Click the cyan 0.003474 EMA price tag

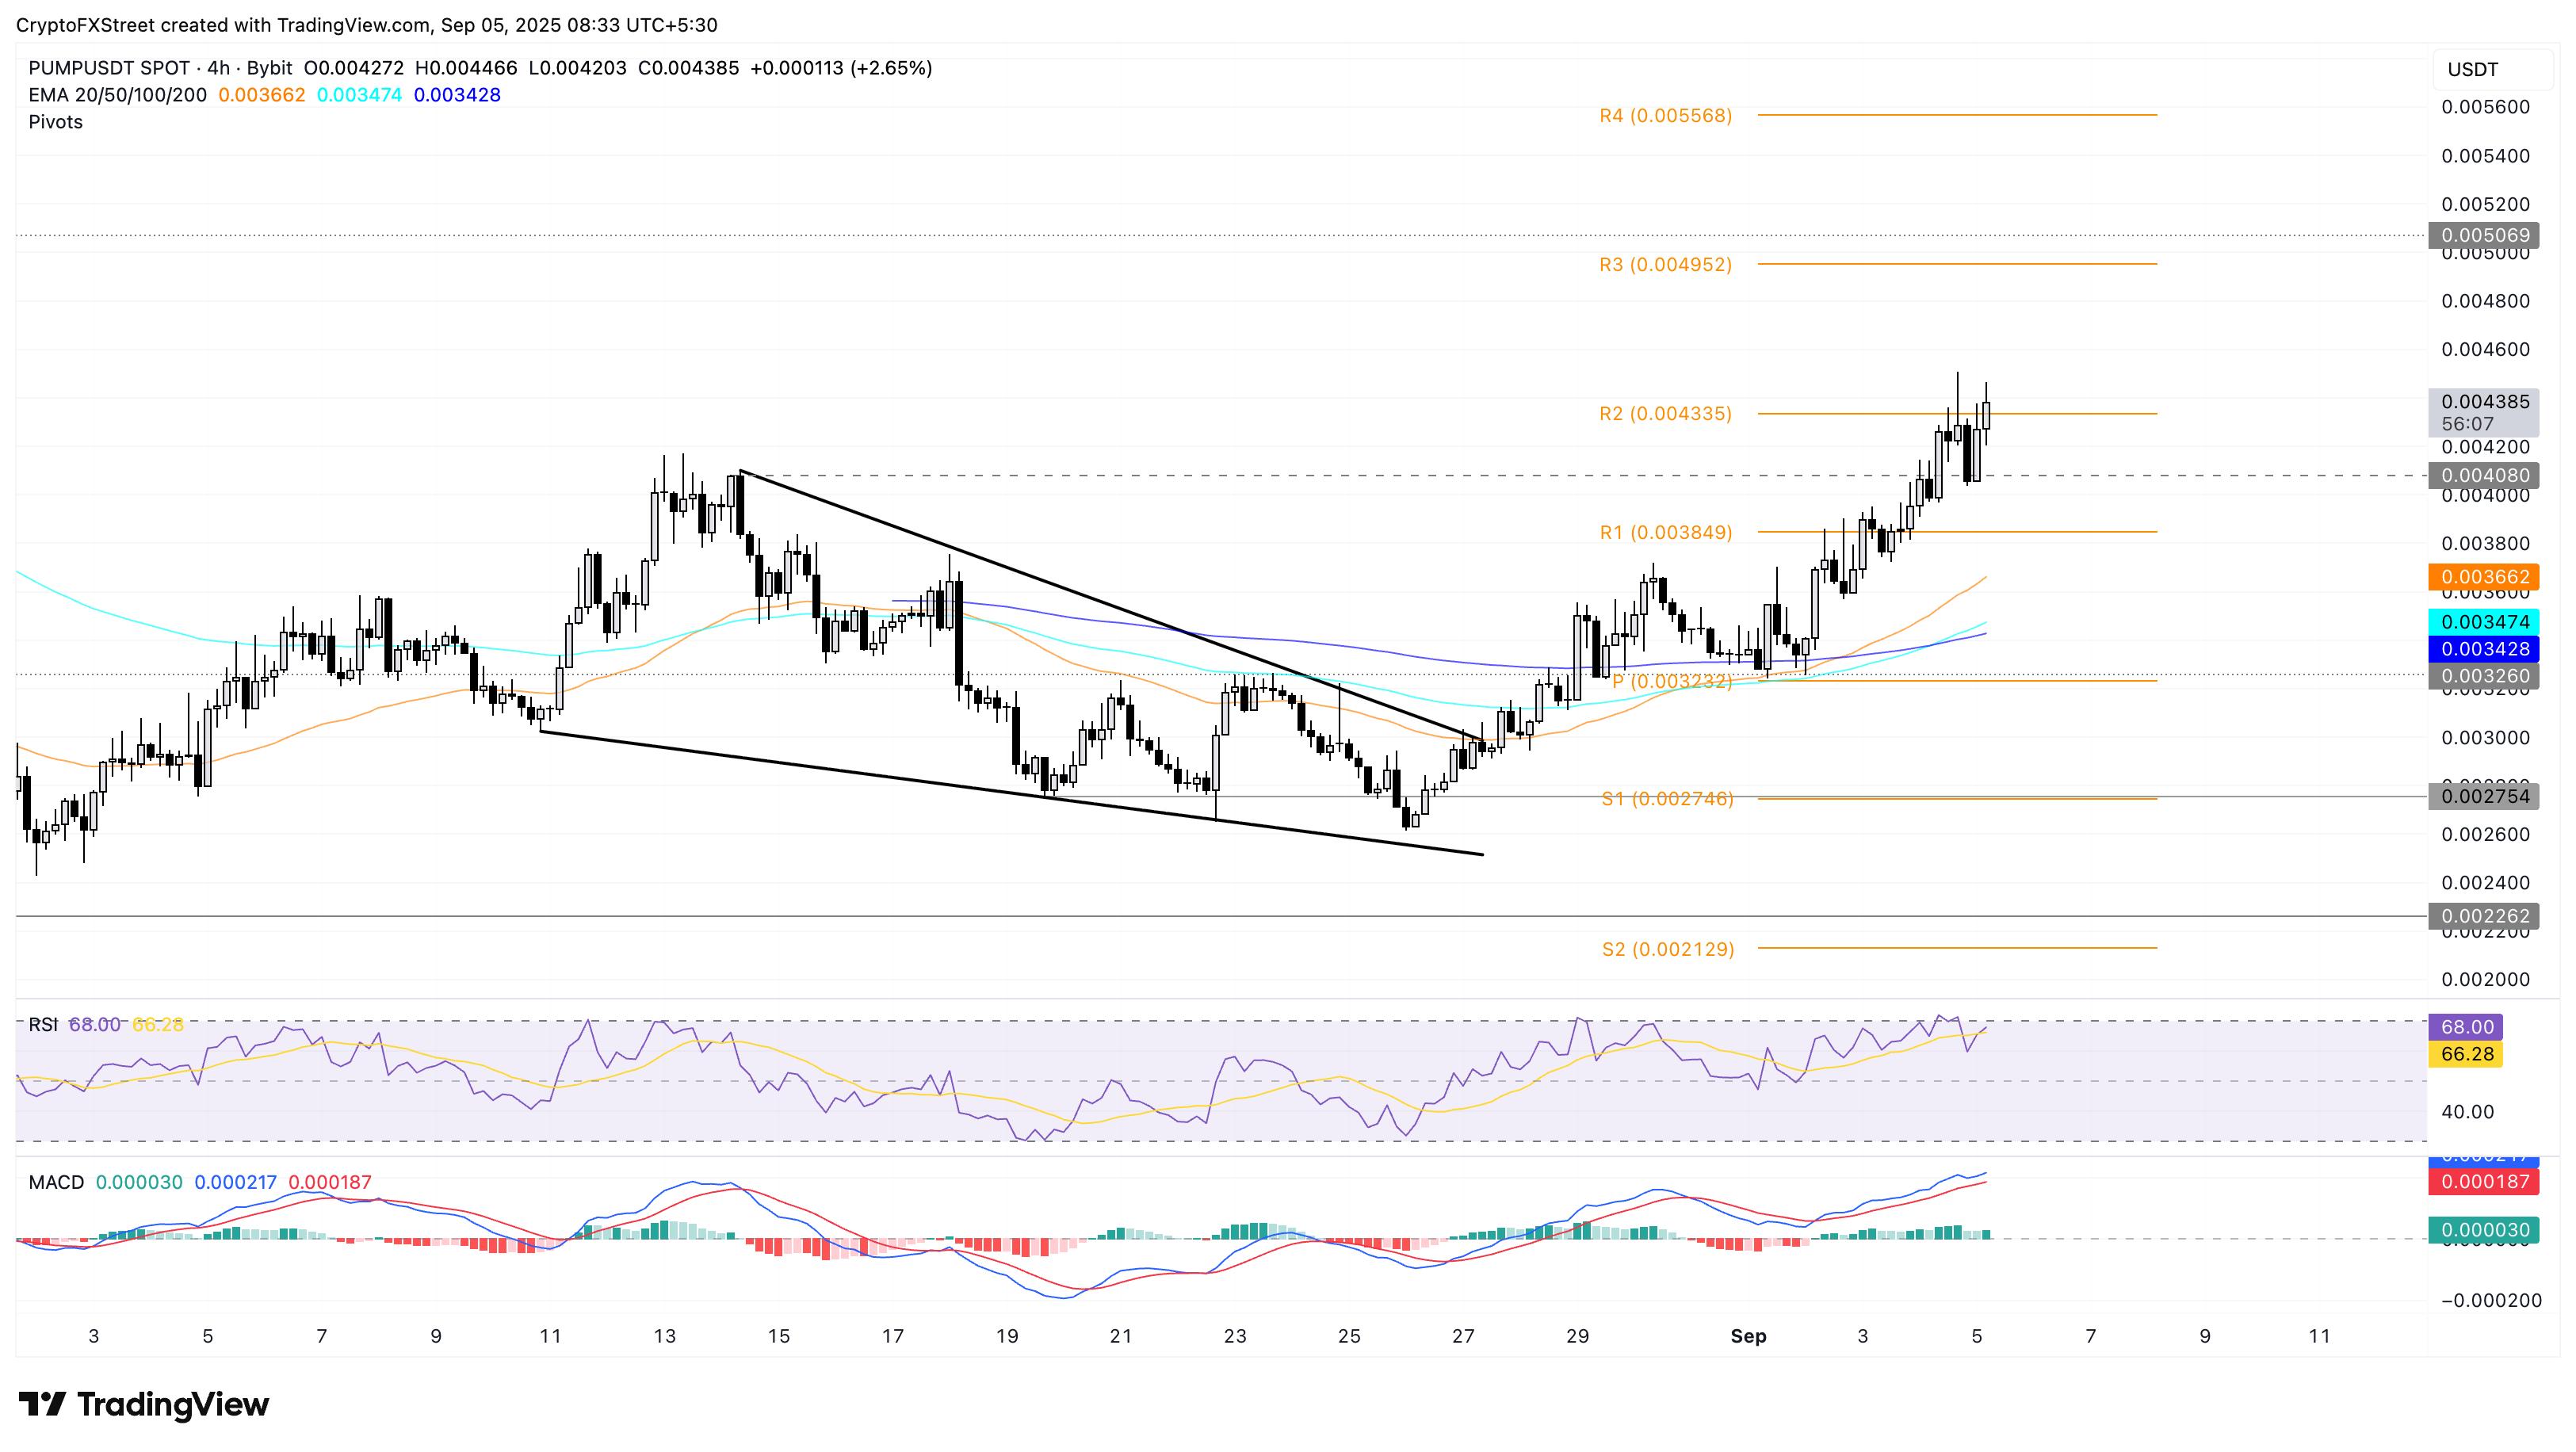click(x=2485, y=622)
